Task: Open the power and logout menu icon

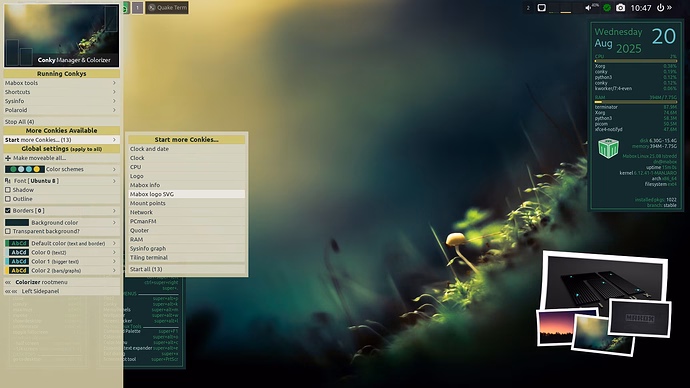Action: [660, 7]
